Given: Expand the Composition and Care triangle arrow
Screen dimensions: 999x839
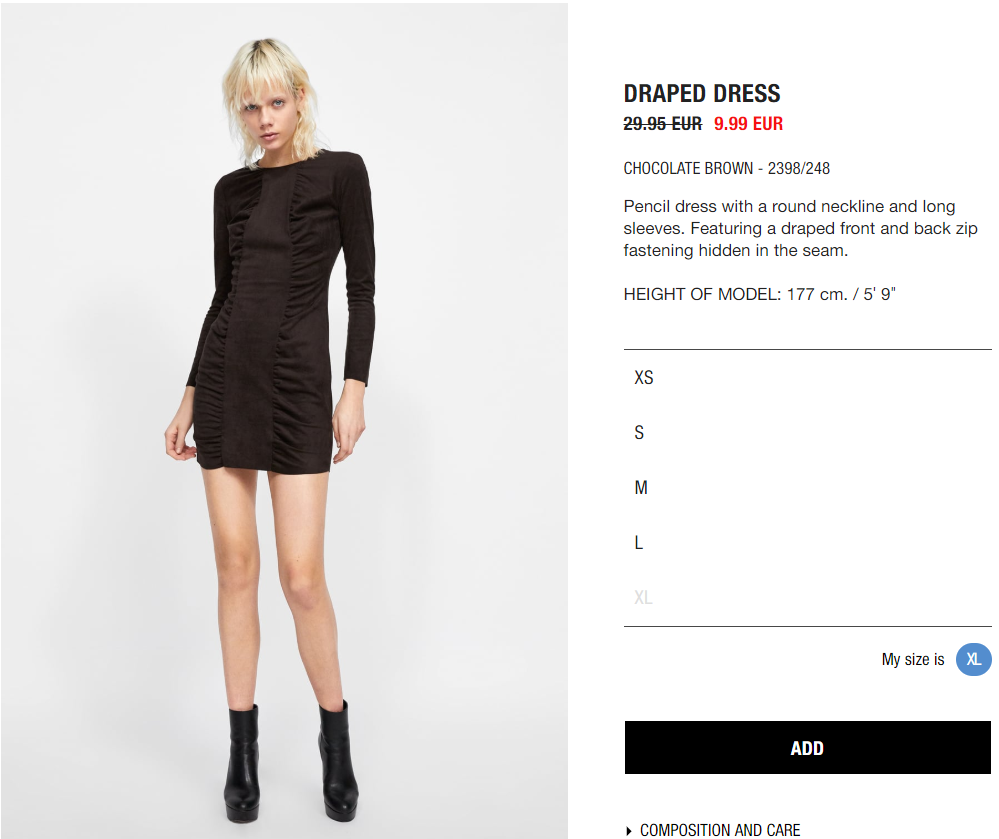Looking at the screenshot, I should [x=629, y=831].
